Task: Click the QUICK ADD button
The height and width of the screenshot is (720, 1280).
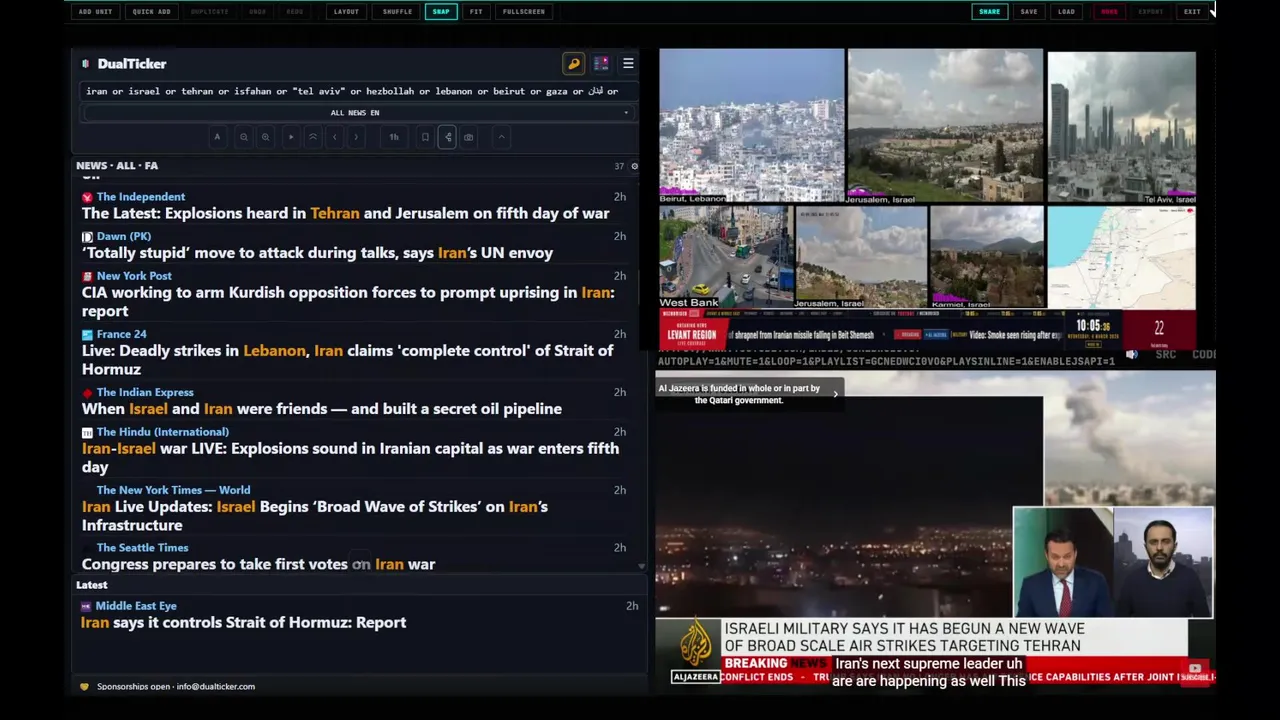Action: [151, 11]
